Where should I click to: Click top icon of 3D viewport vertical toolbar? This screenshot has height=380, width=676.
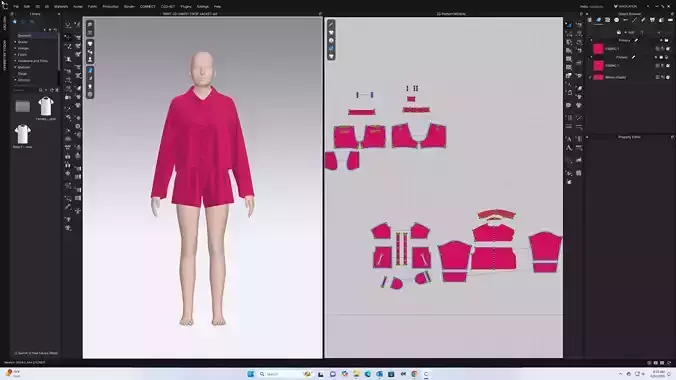point(90,25)
